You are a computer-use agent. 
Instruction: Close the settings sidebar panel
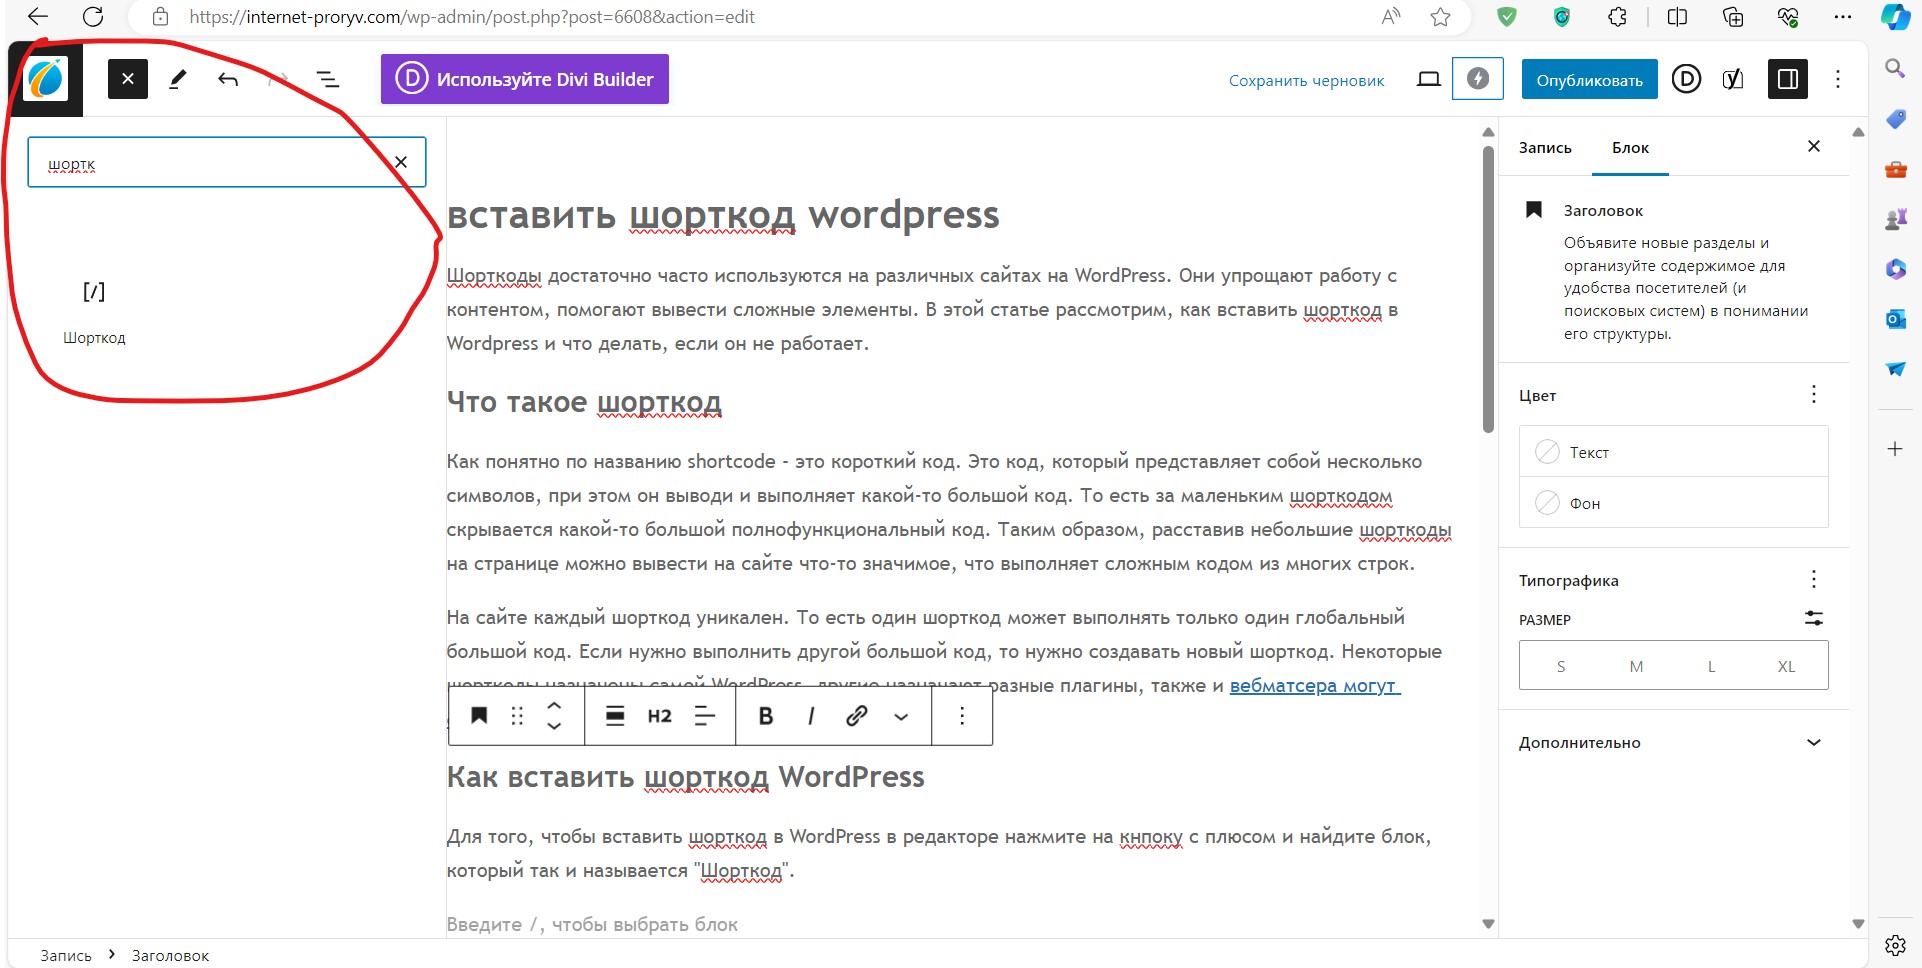point(1814,146)
